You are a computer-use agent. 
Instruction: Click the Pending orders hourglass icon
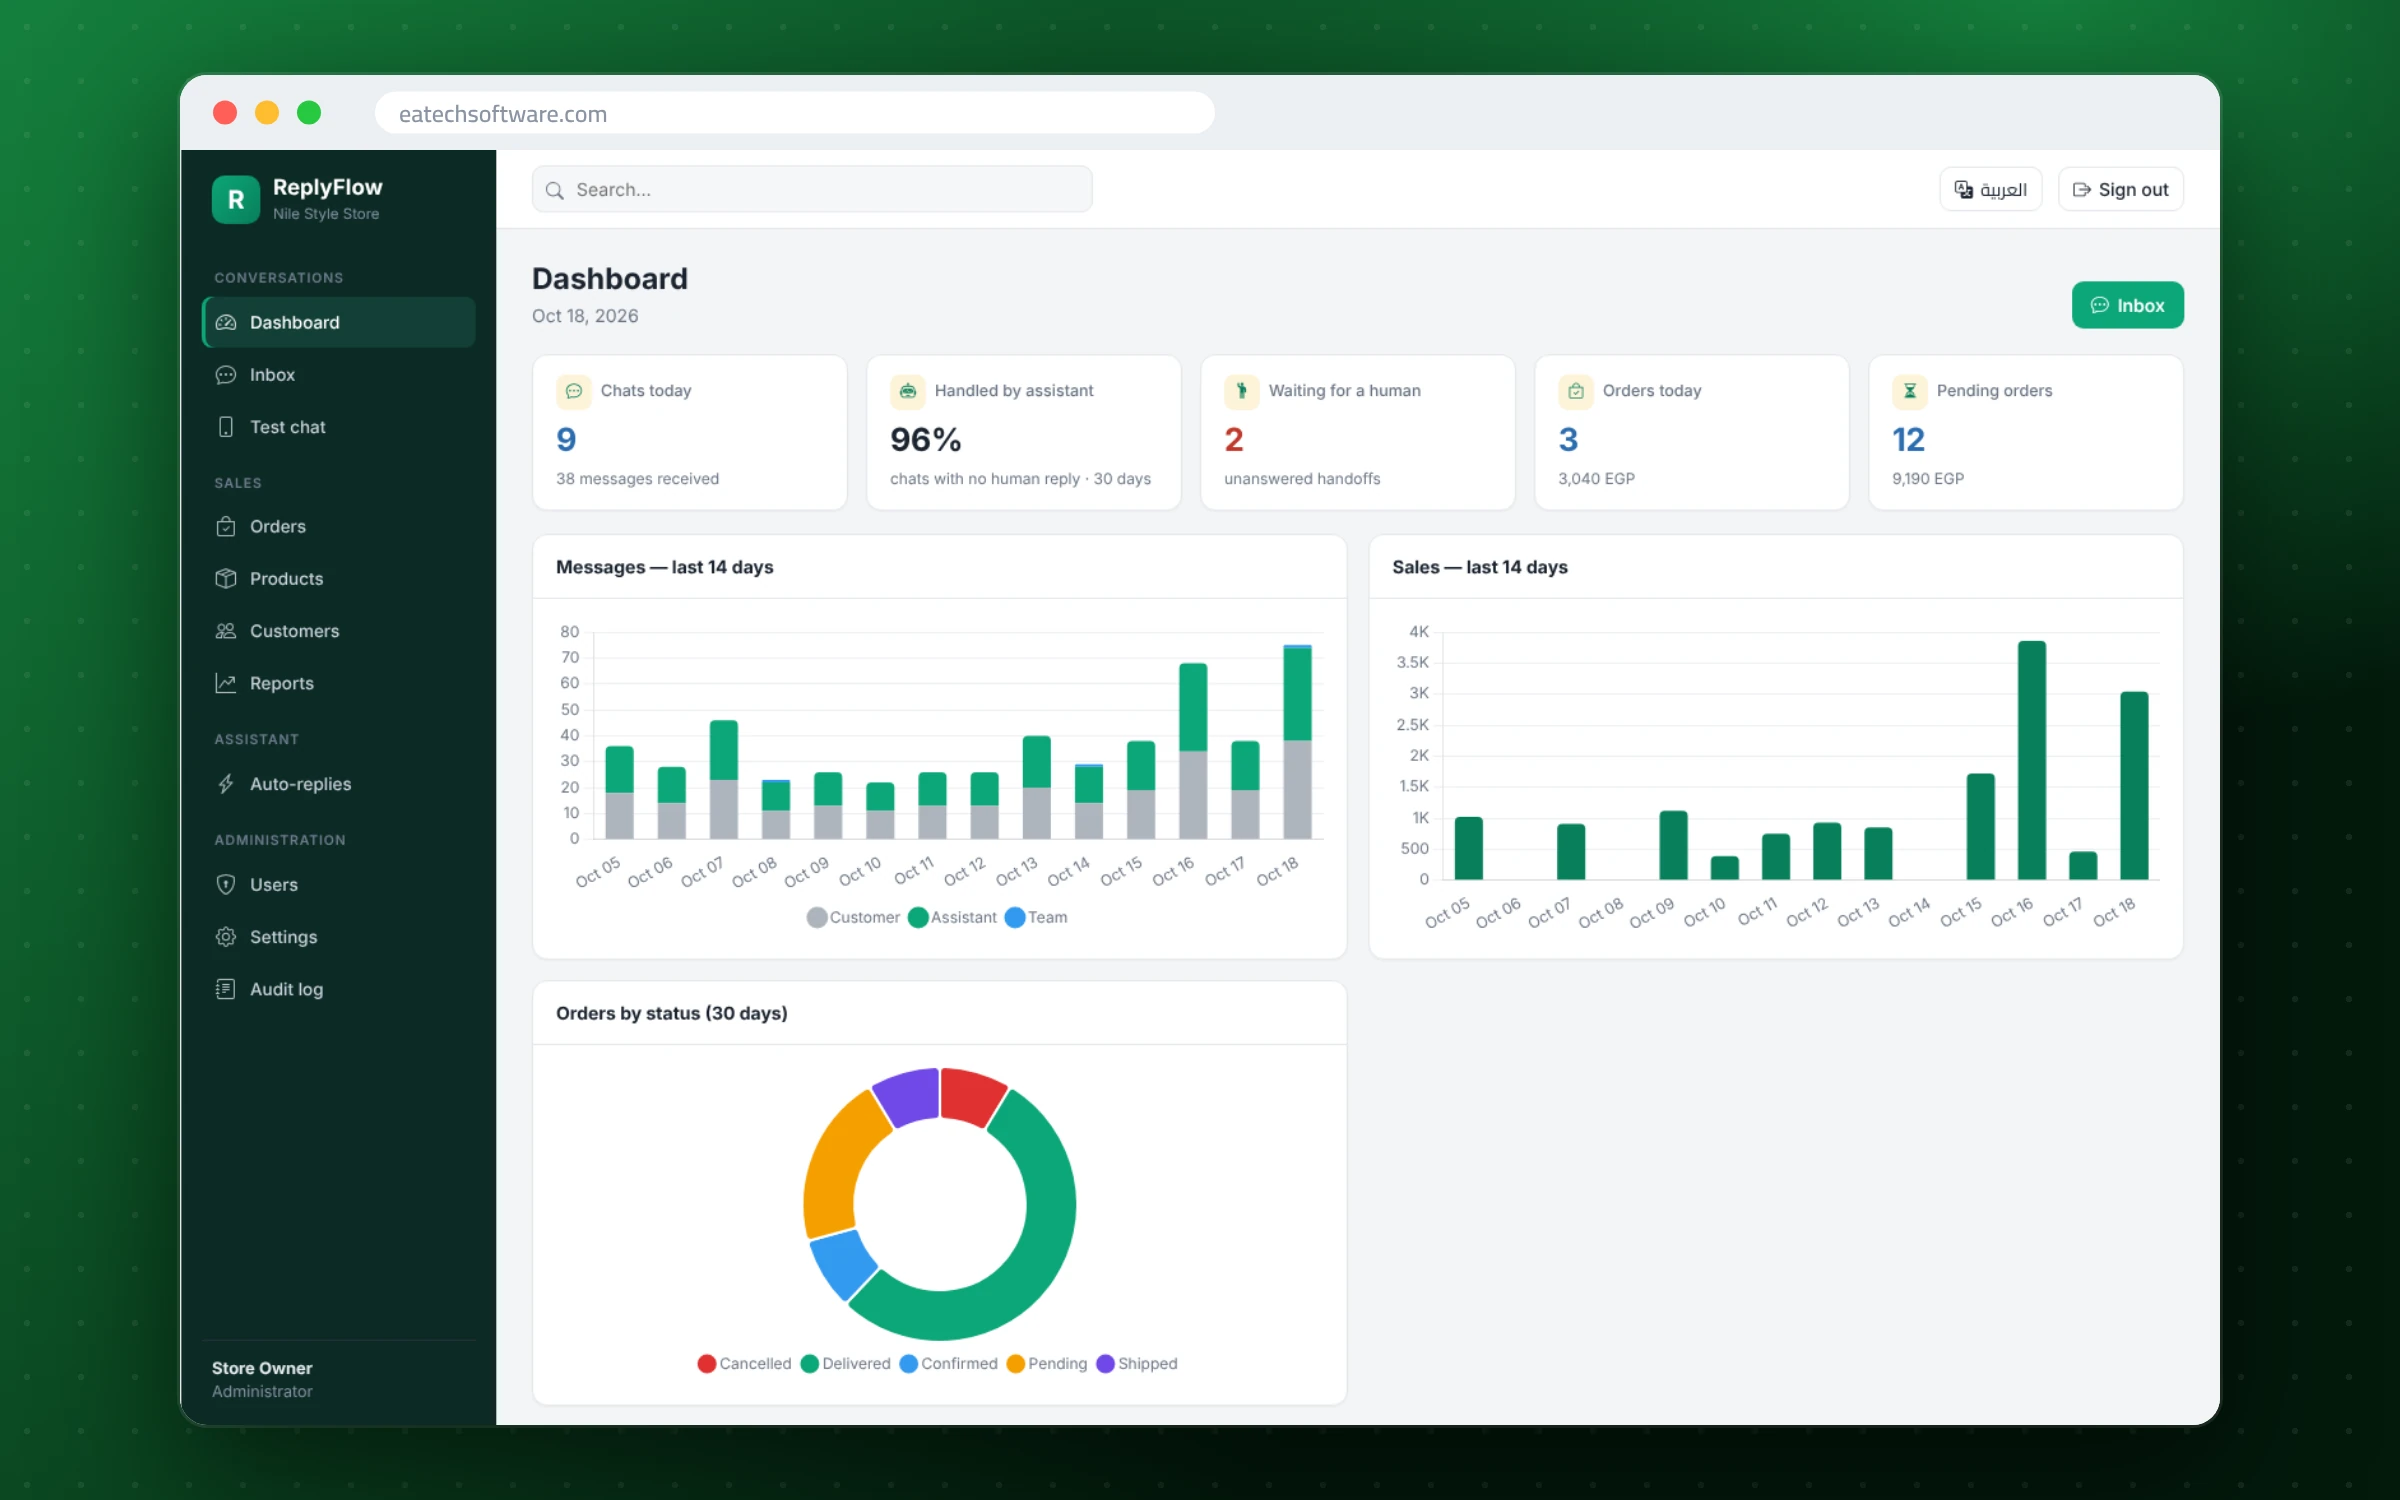pyautogui.click(x=1910, y=390)
